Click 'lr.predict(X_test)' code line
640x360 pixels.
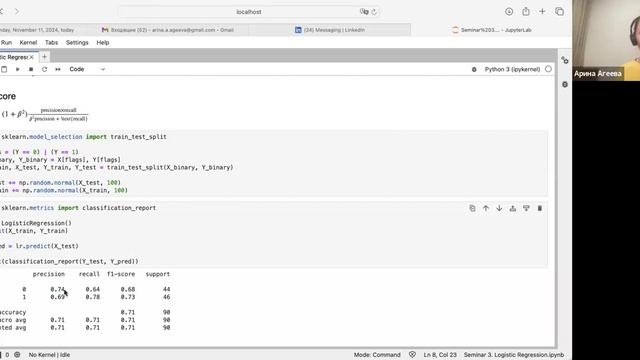tap(47, 246)
